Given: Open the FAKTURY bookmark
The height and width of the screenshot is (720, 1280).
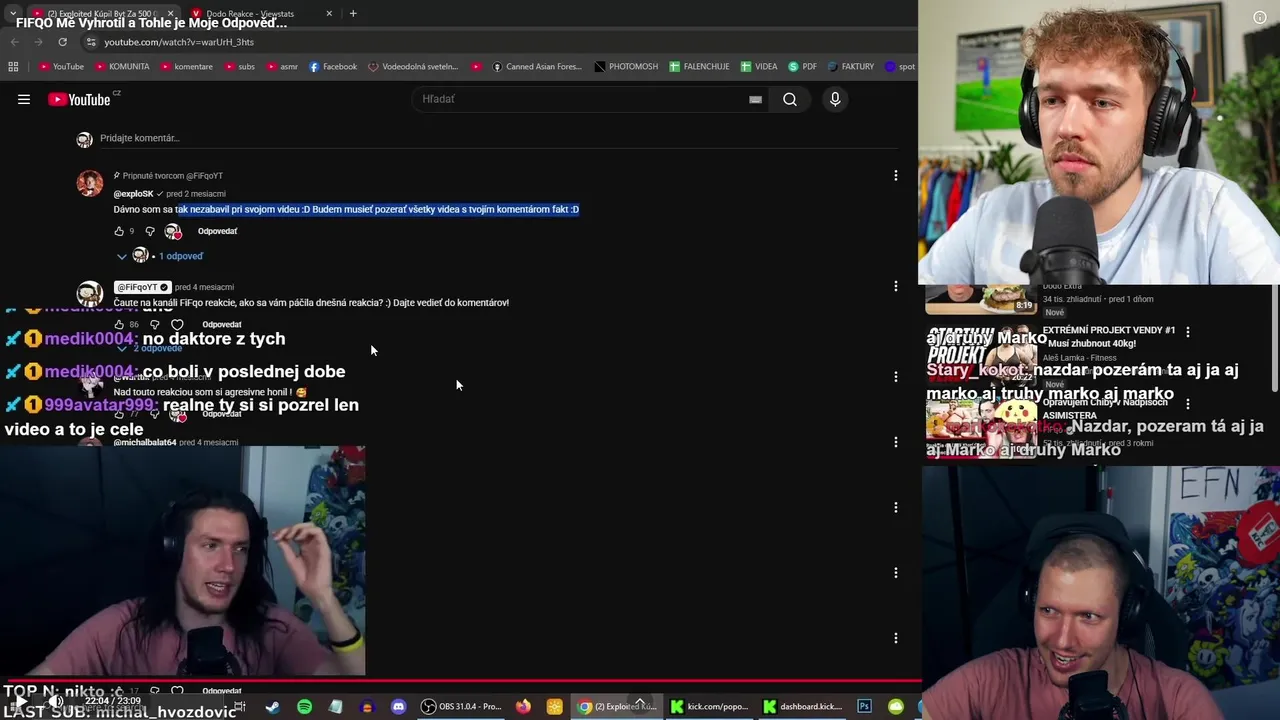Looking at the screenshot, I should pos(850,66).
